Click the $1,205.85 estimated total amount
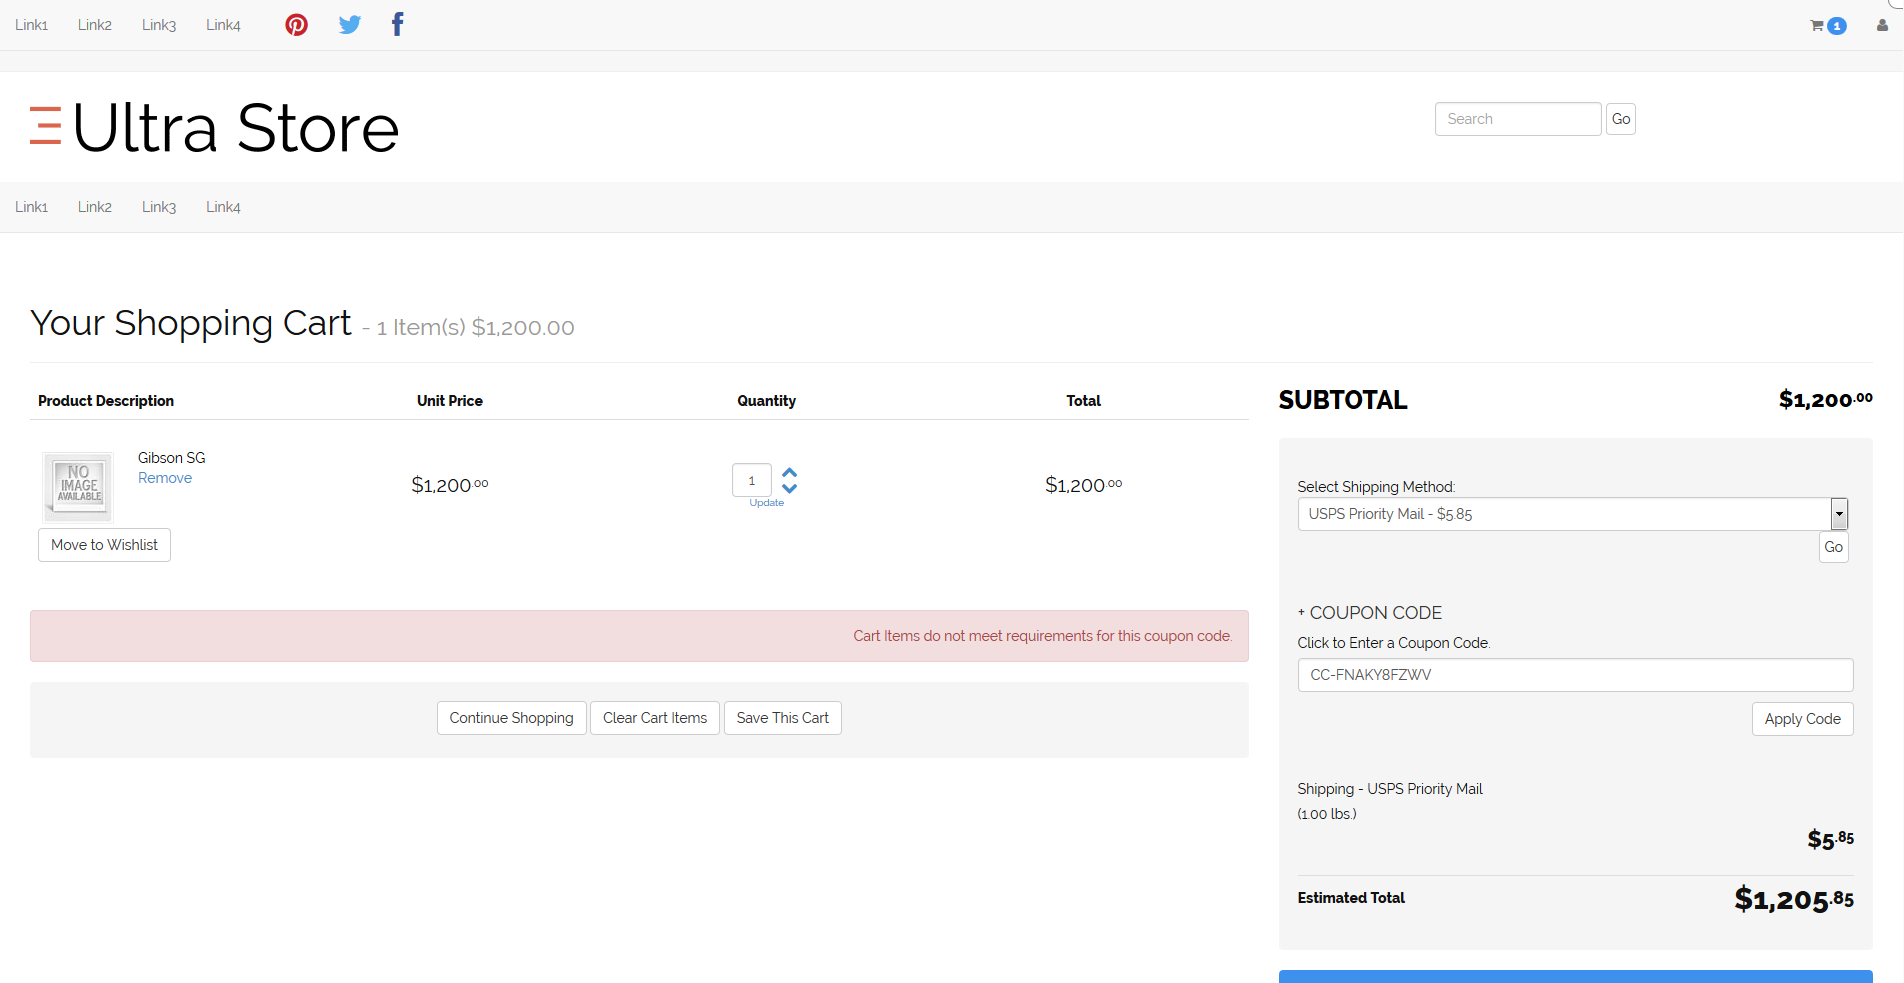The height and width of the screenshot is (983, 1904). point(1794,899)
